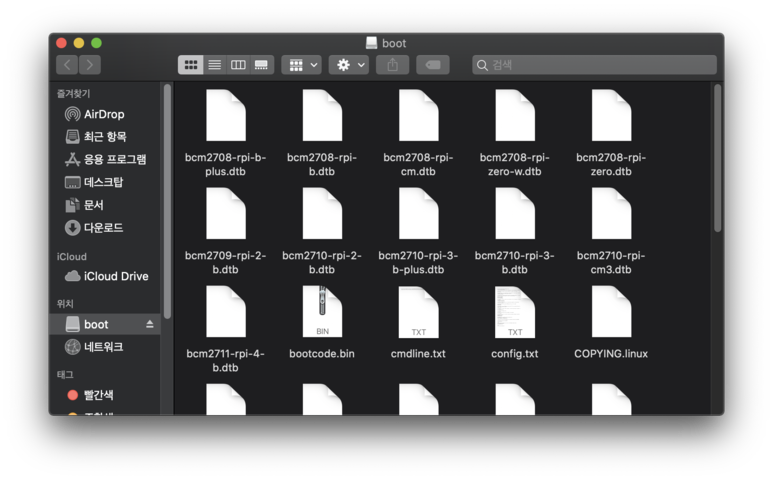Click the 검색 search field

point(595,65)
